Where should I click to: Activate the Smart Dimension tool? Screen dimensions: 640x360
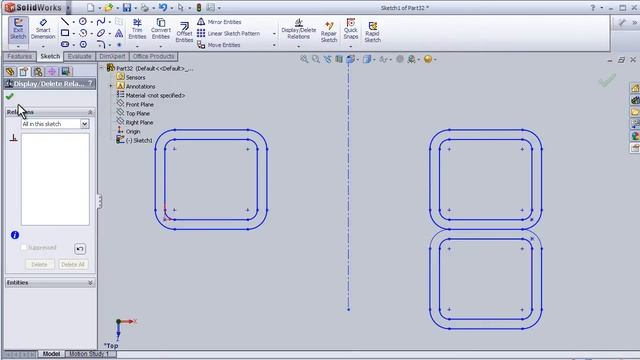click(43, 29)
